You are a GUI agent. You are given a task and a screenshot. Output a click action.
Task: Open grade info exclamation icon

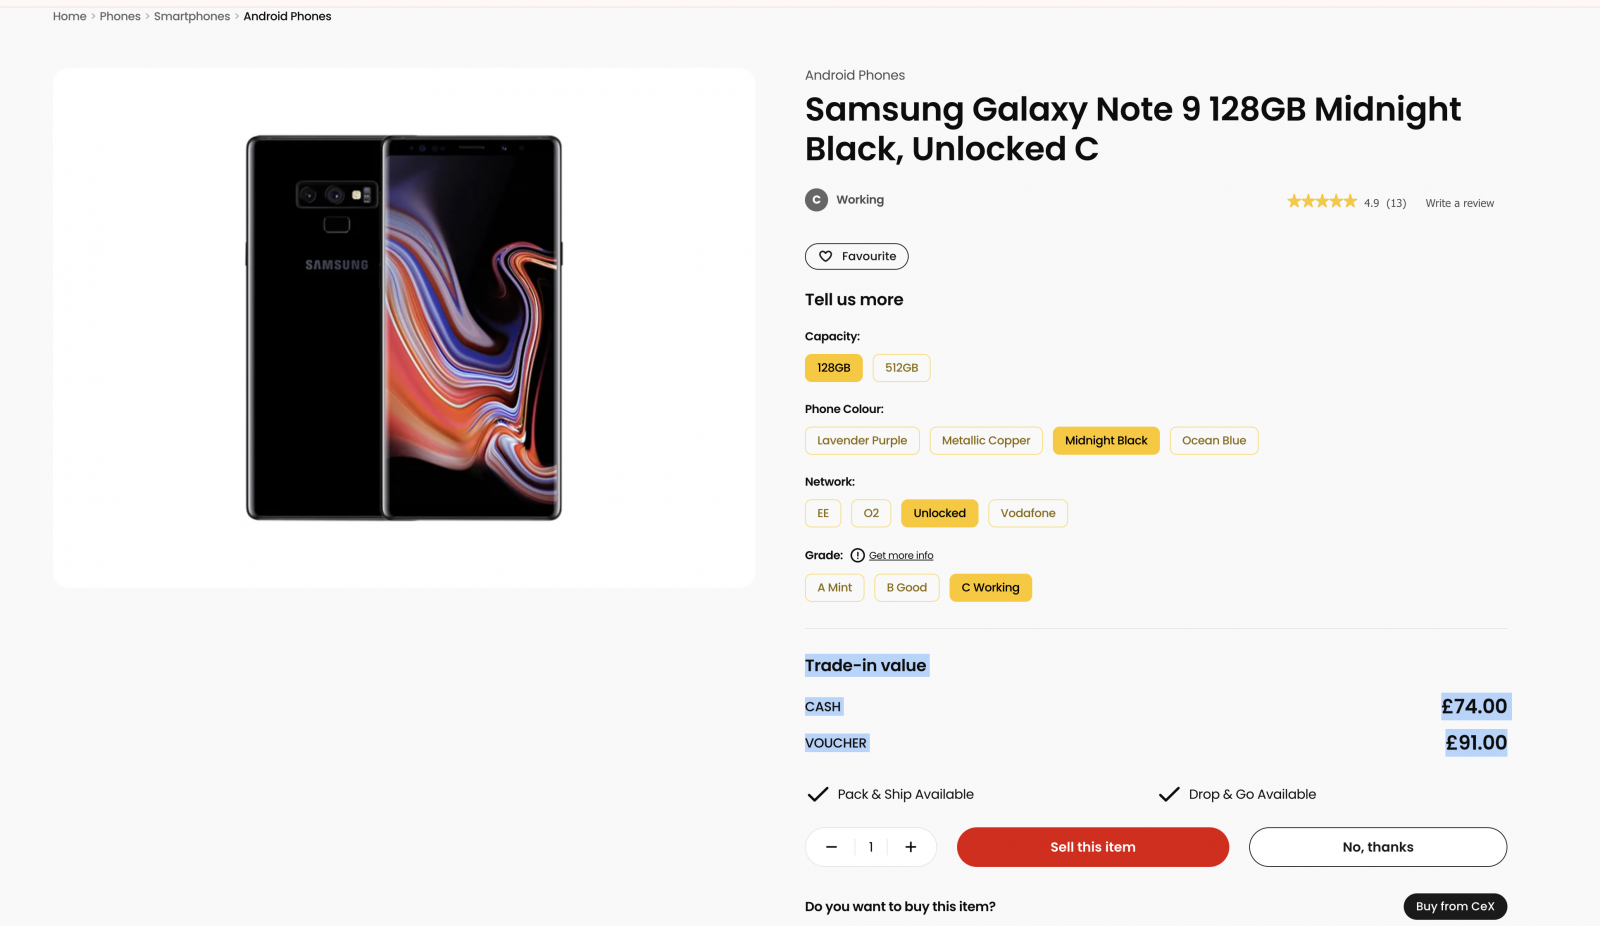tap(857, 556)
